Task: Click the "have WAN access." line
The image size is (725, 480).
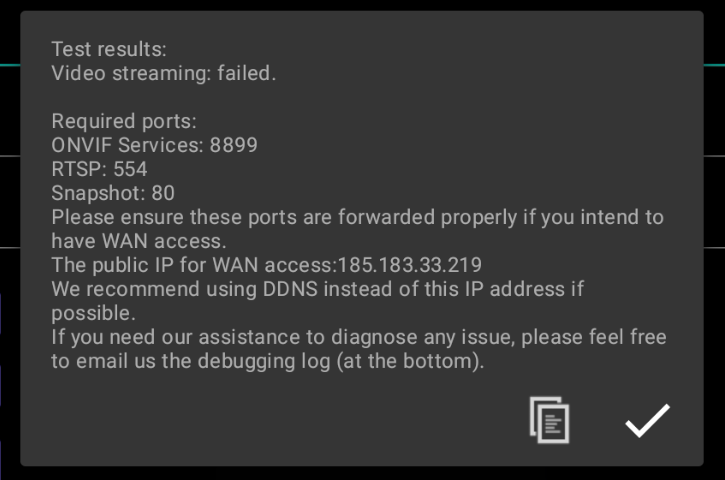Action: (139, 241)
